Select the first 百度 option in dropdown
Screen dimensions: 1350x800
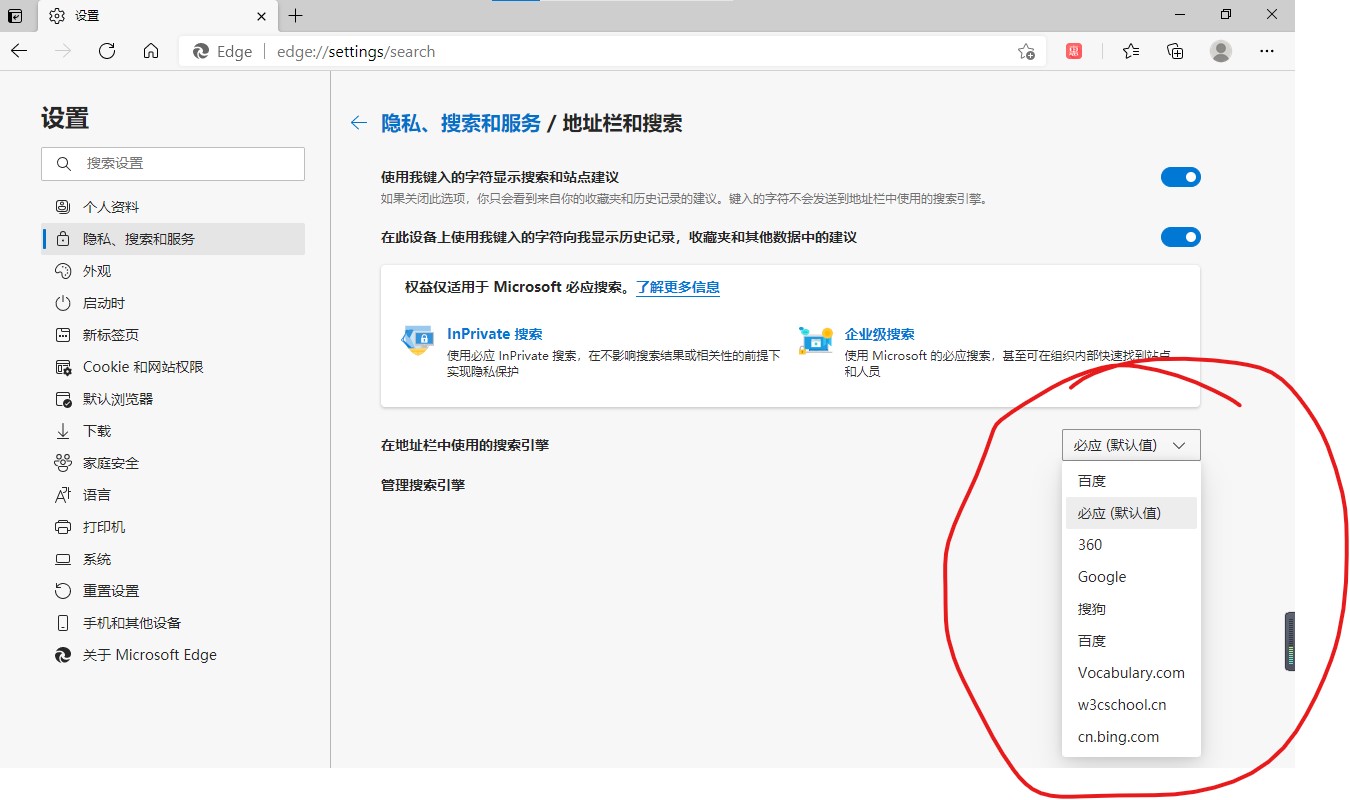coord(1131,481)
